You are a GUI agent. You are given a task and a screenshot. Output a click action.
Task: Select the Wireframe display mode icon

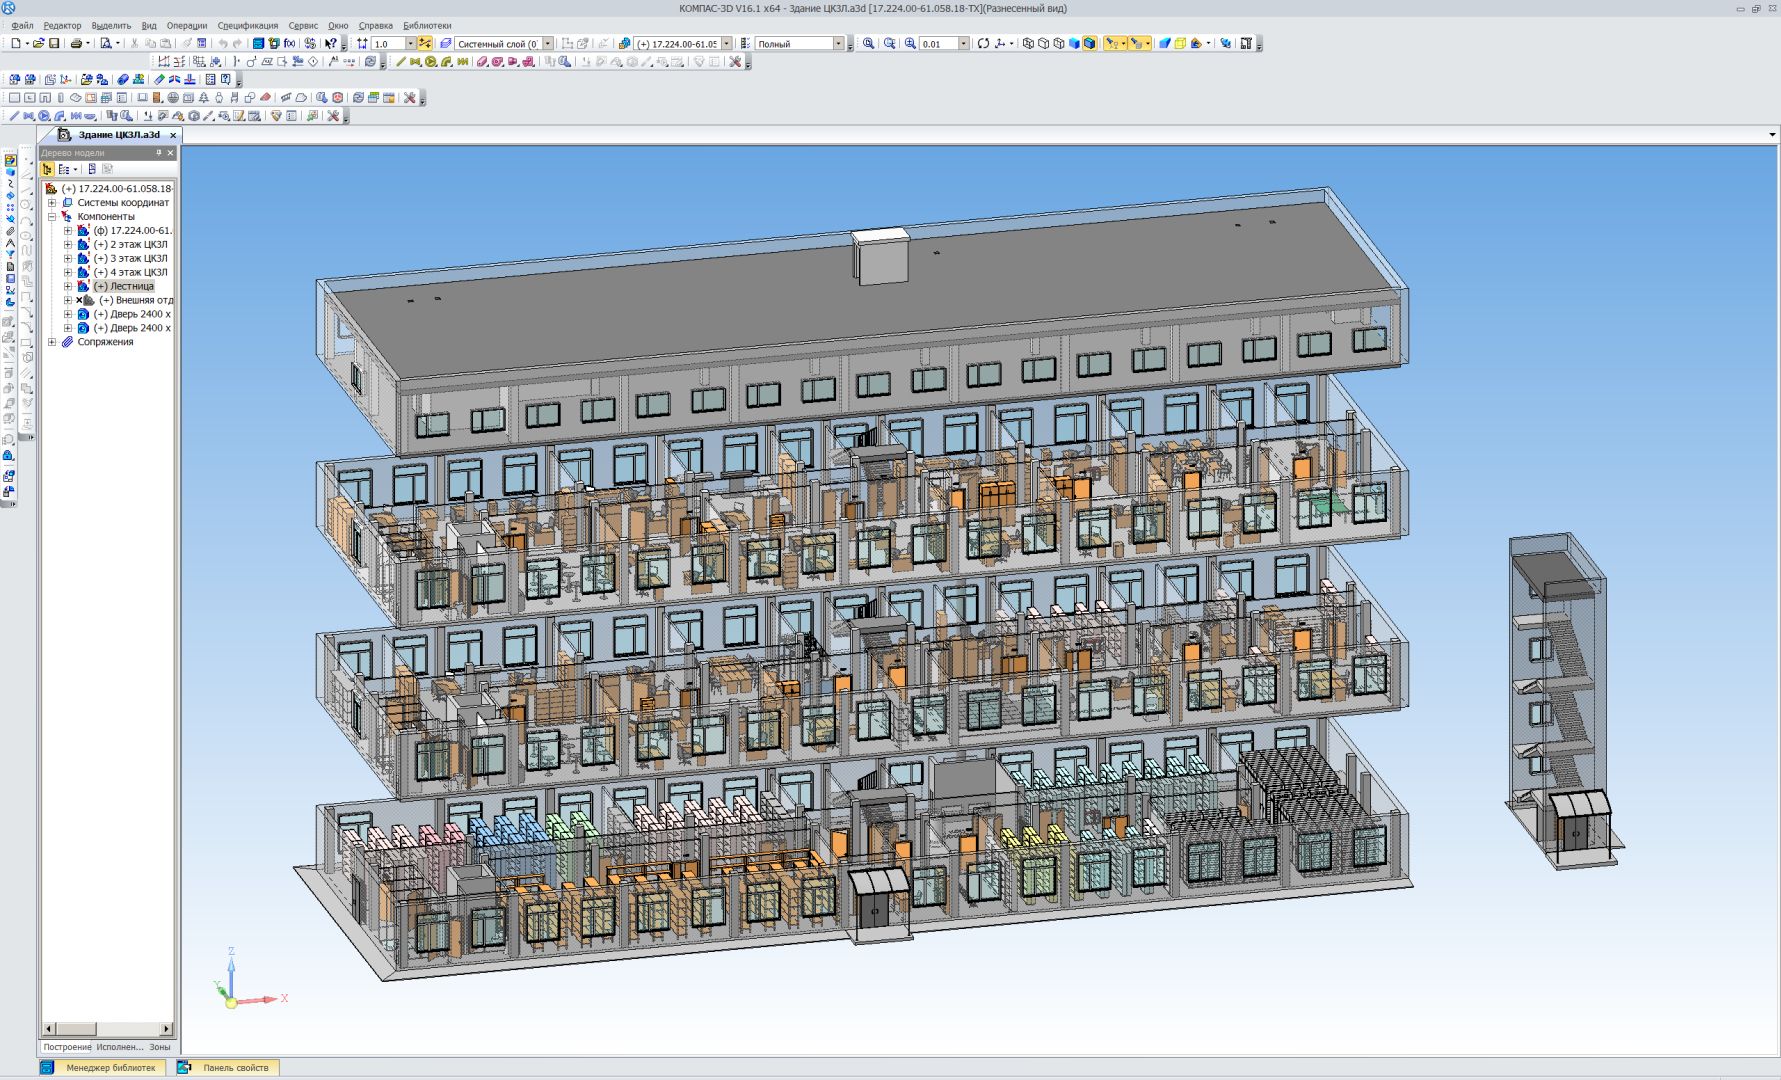click(x=1027, y=44)
